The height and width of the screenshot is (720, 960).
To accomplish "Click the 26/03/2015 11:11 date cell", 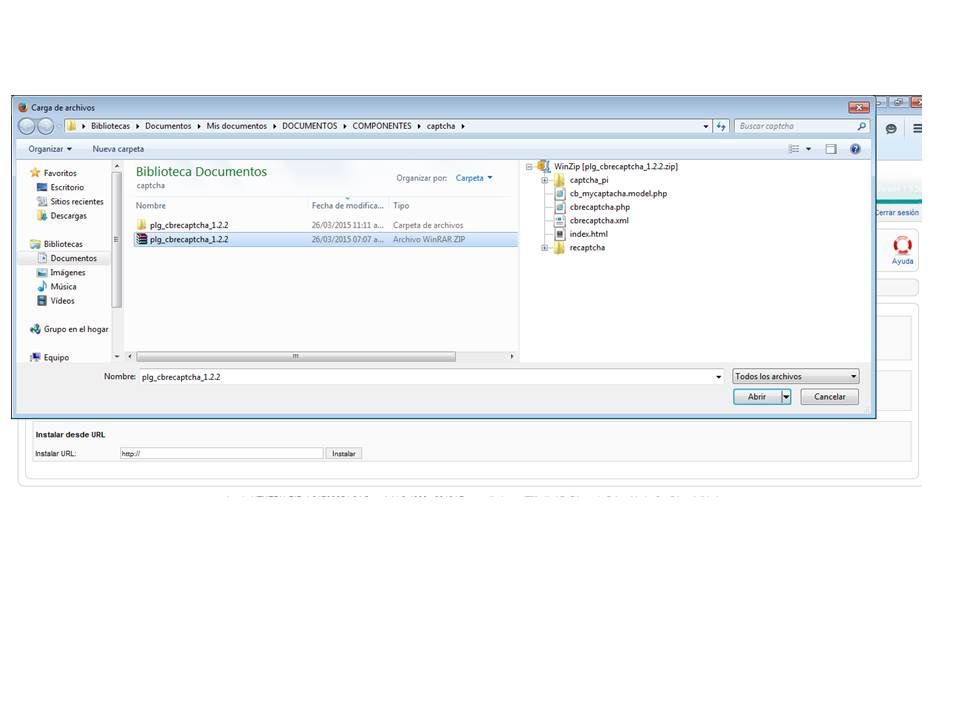I will 348,225.
